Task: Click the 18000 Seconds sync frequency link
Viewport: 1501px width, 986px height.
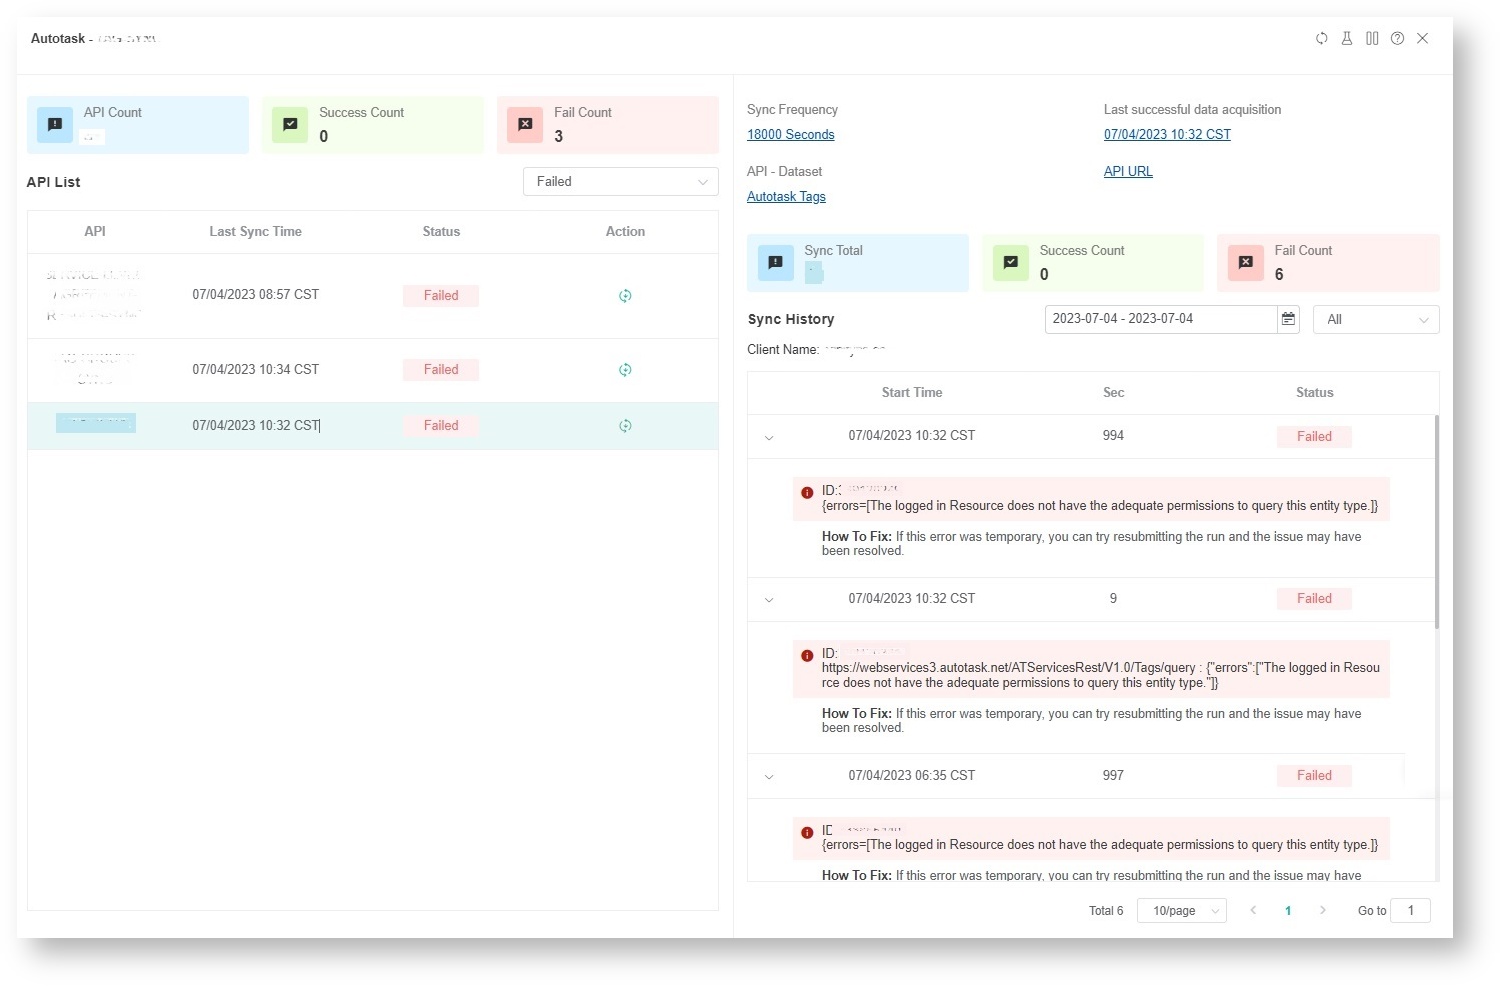Action: (x=790, y=135)
